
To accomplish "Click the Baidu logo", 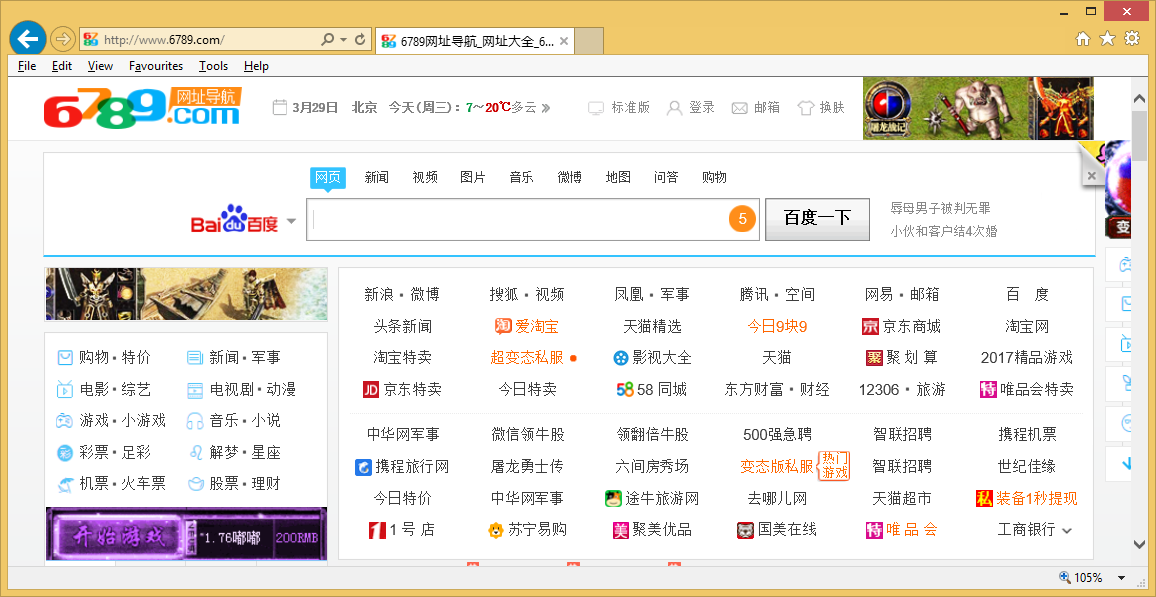I will [x=234, y=219].
